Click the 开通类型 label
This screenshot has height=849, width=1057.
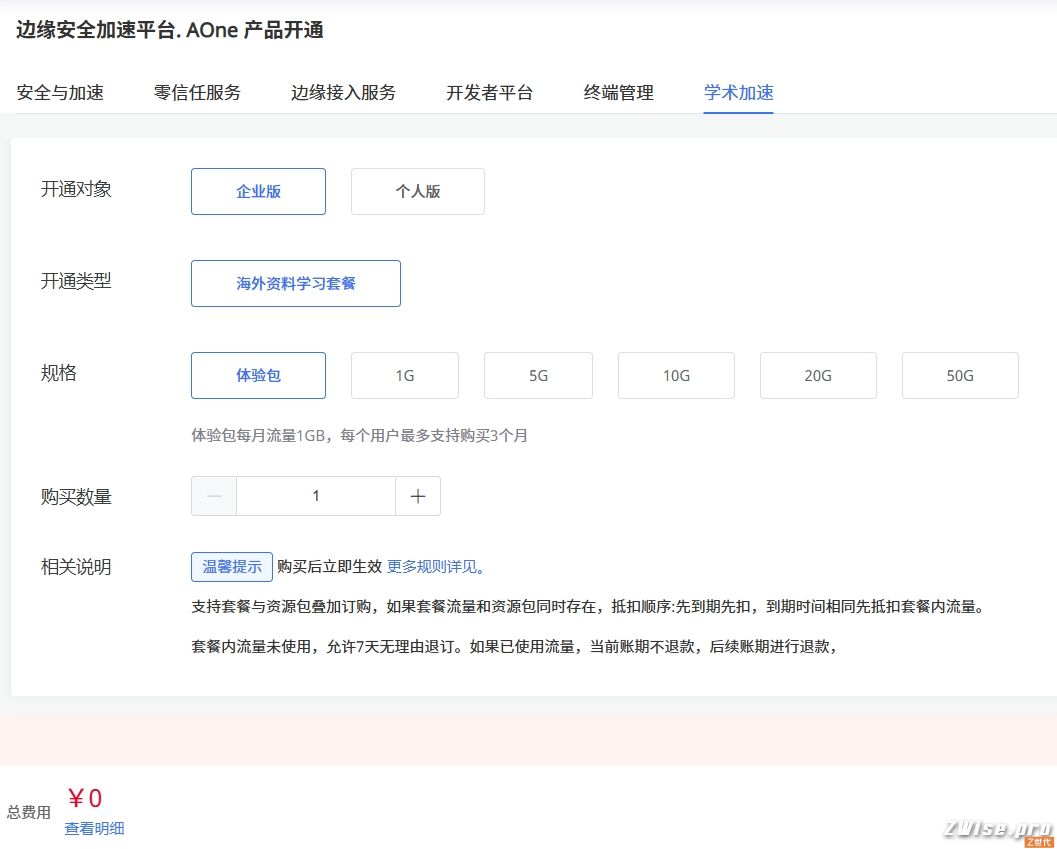[76, 281]
